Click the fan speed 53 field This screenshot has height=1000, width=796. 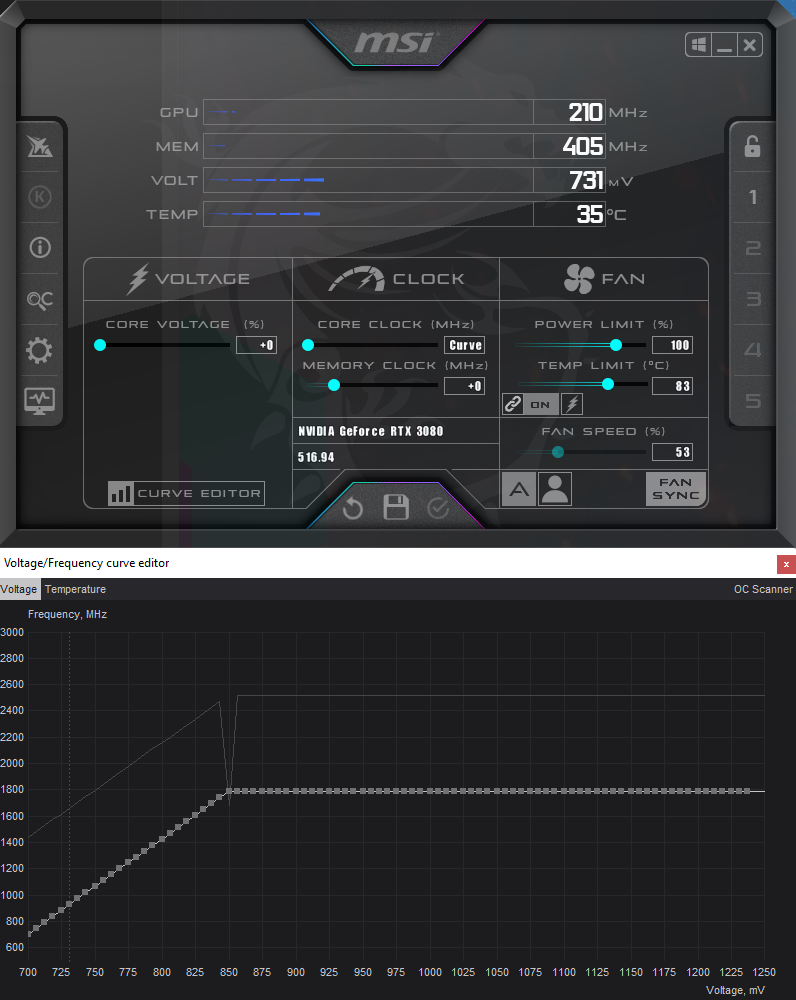[x=672, y=452]
